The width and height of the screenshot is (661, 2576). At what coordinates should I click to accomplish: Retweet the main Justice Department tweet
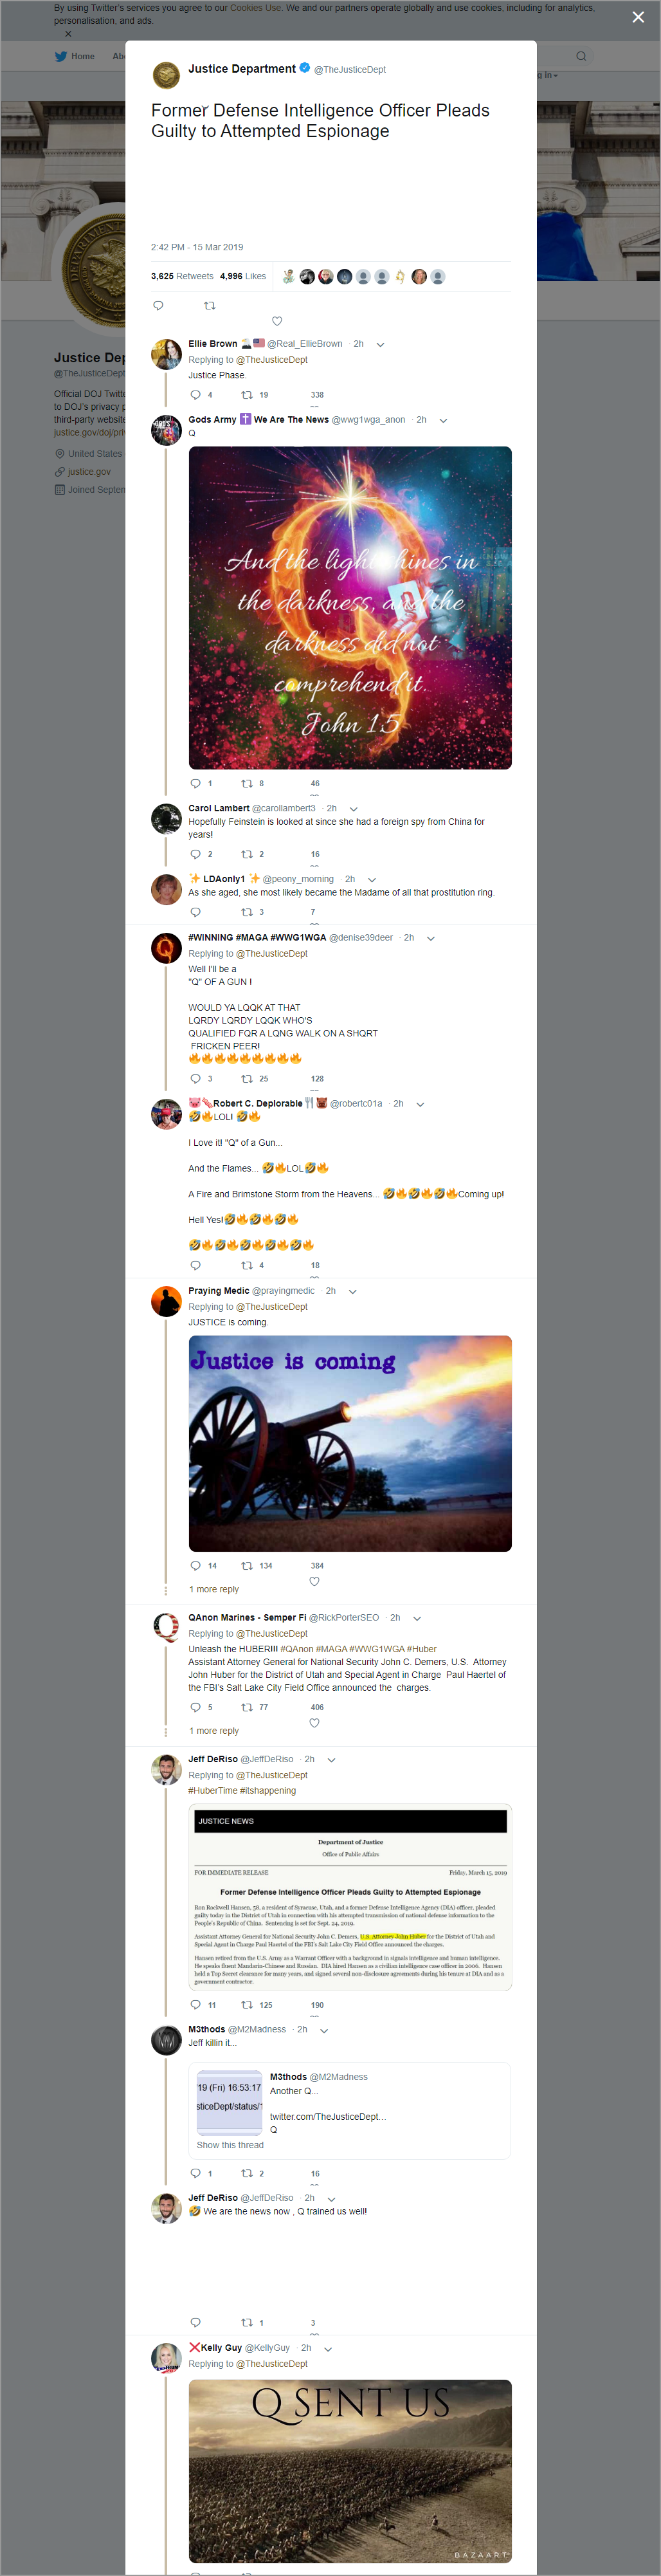209,305
